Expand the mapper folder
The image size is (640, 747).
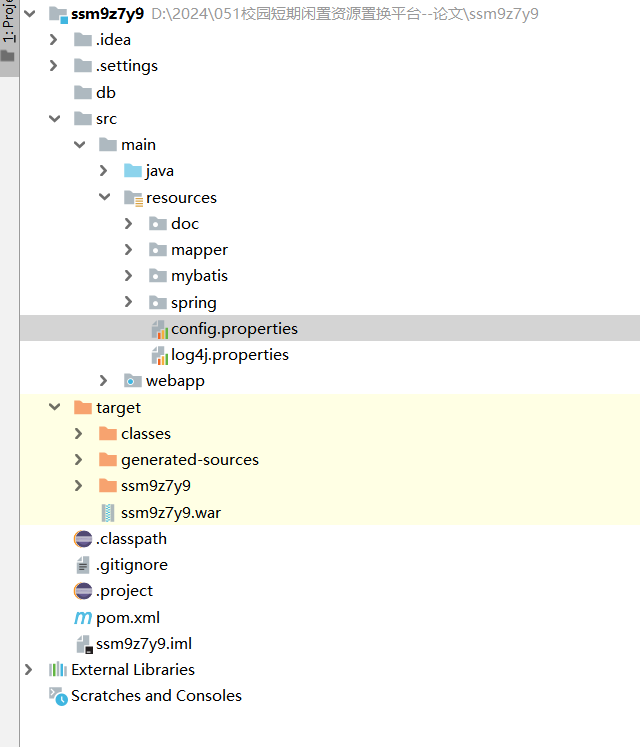(x=129, y=250)
